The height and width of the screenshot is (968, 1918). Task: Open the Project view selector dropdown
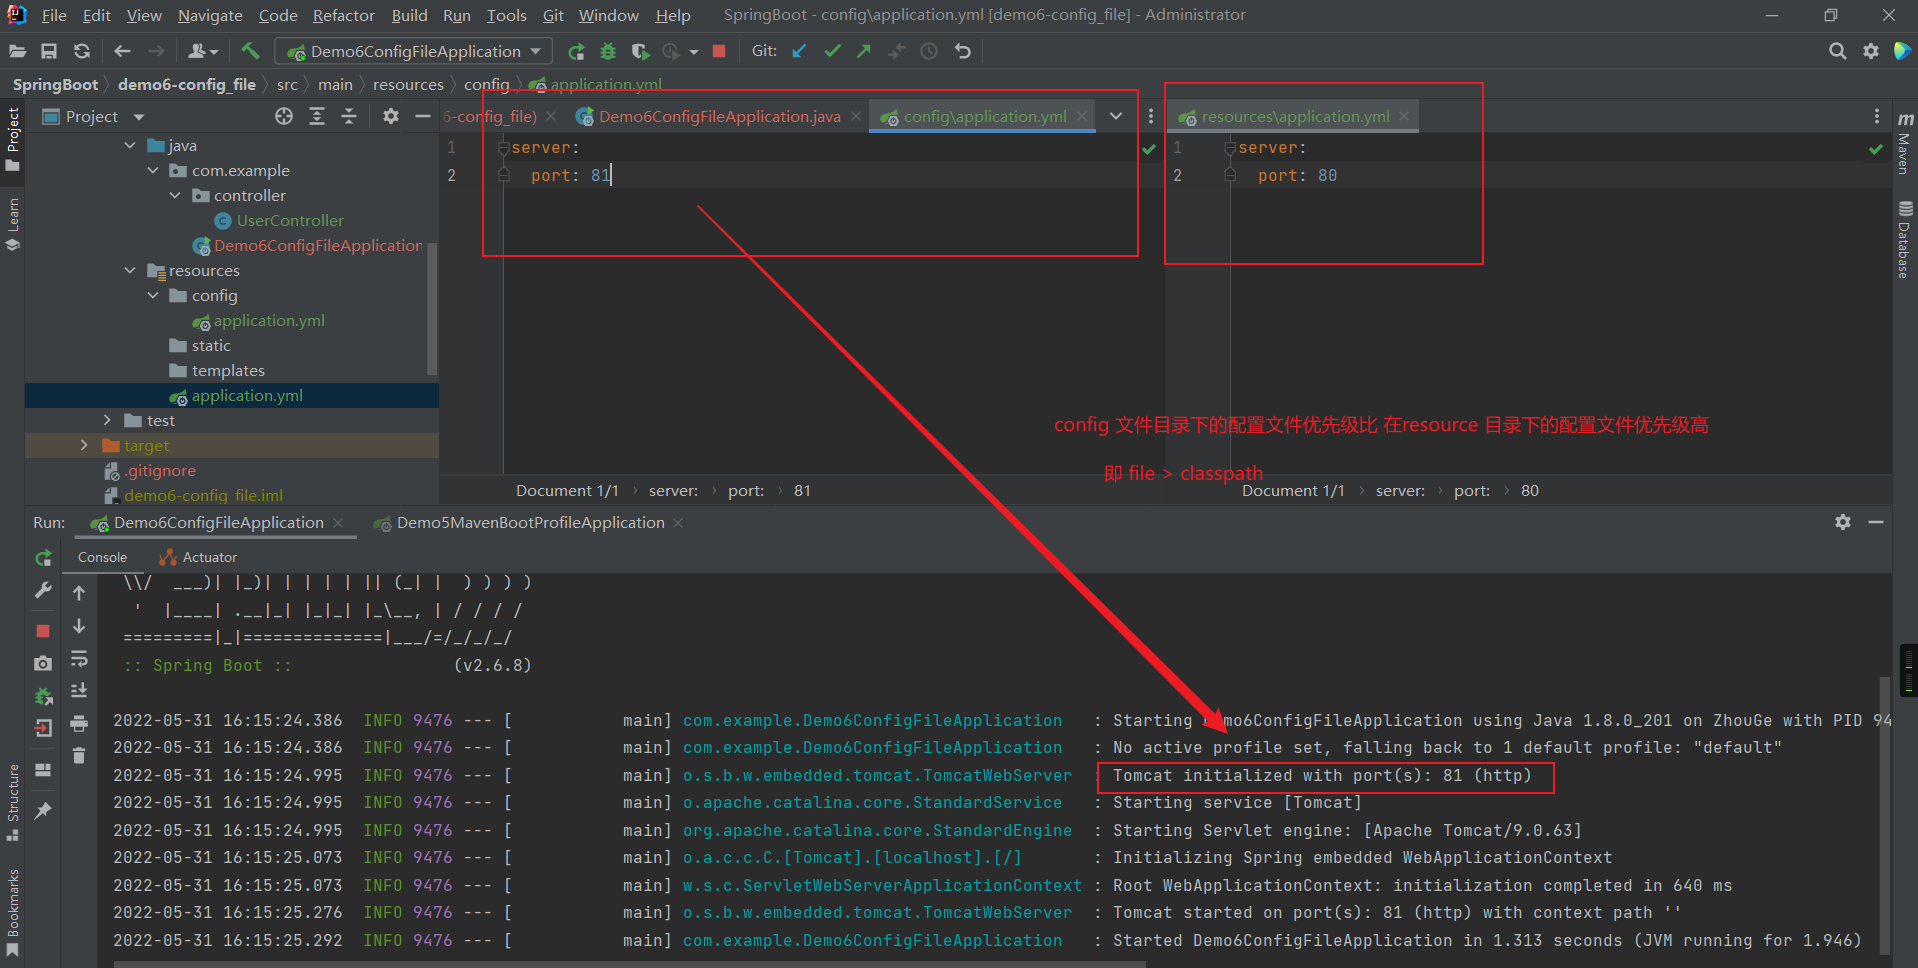pos(139,117)
